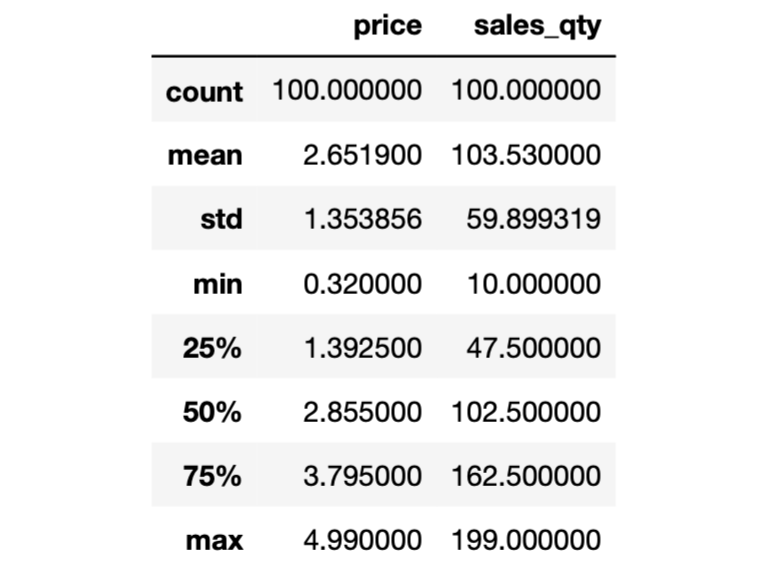Select the 50% row label
The width and height of the screenshot is (760, 576).
[x=212, y=412]
